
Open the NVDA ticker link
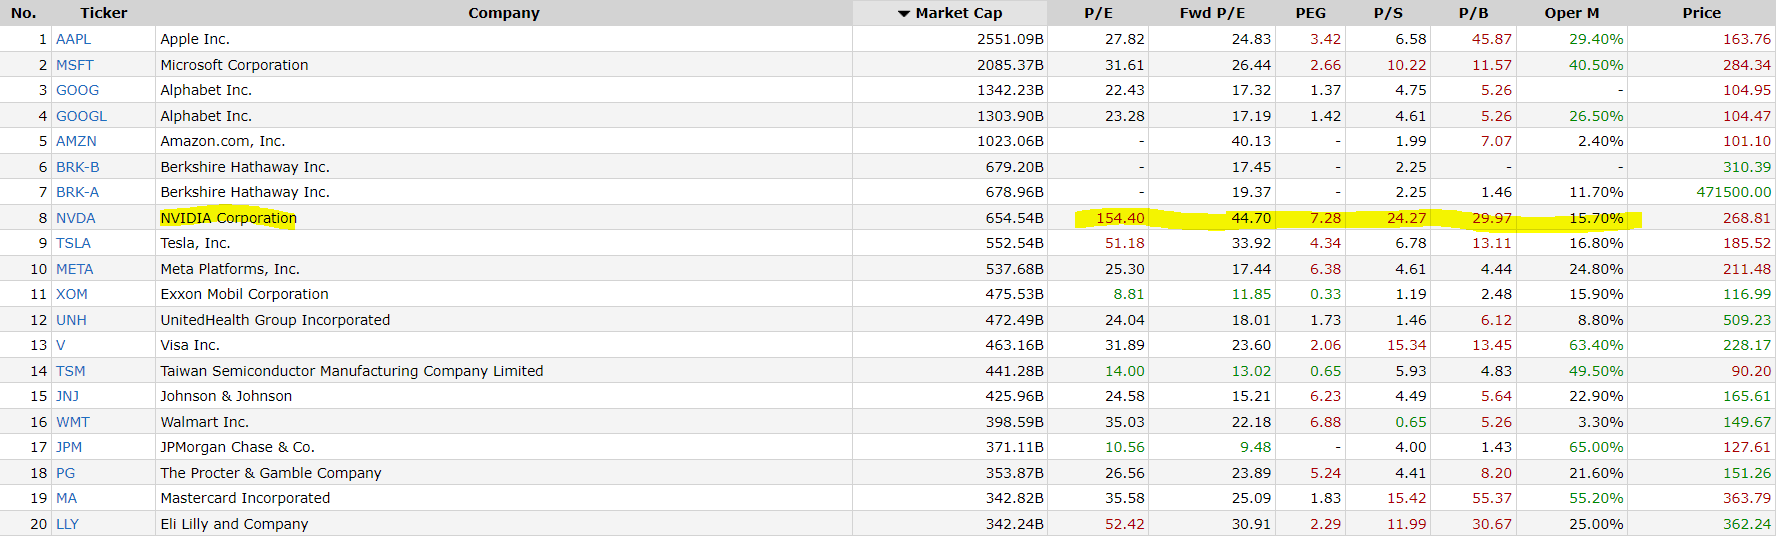tap(76, 218)
